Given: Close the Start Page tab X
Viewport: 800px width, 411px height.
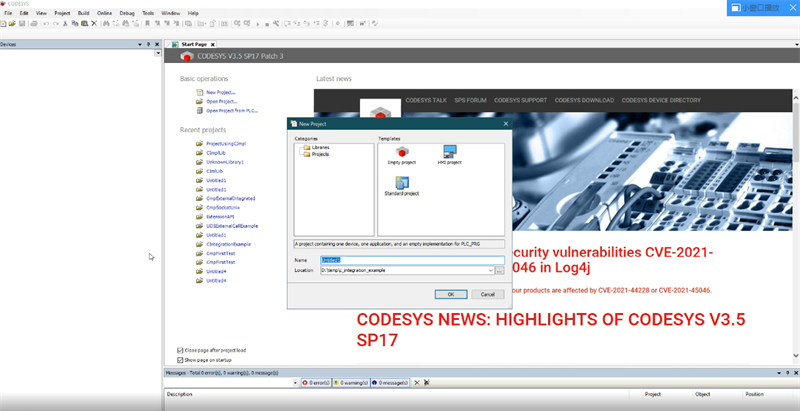Looking at the screenshot, I should coord(212,44).
